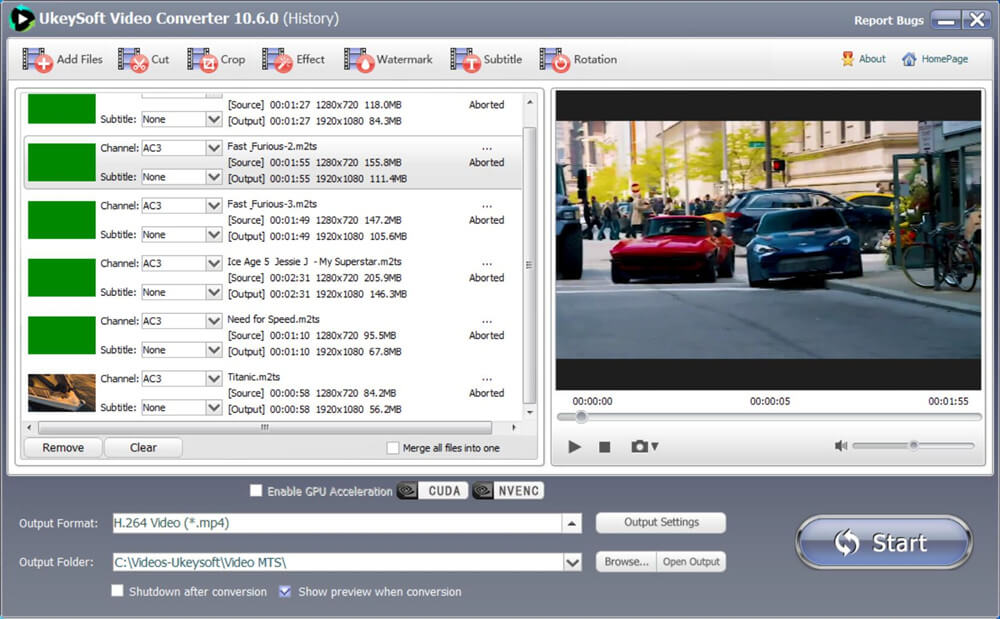The image size is (1000, 619).
Task: Visit the HomePage link
Action: [934, 59]
